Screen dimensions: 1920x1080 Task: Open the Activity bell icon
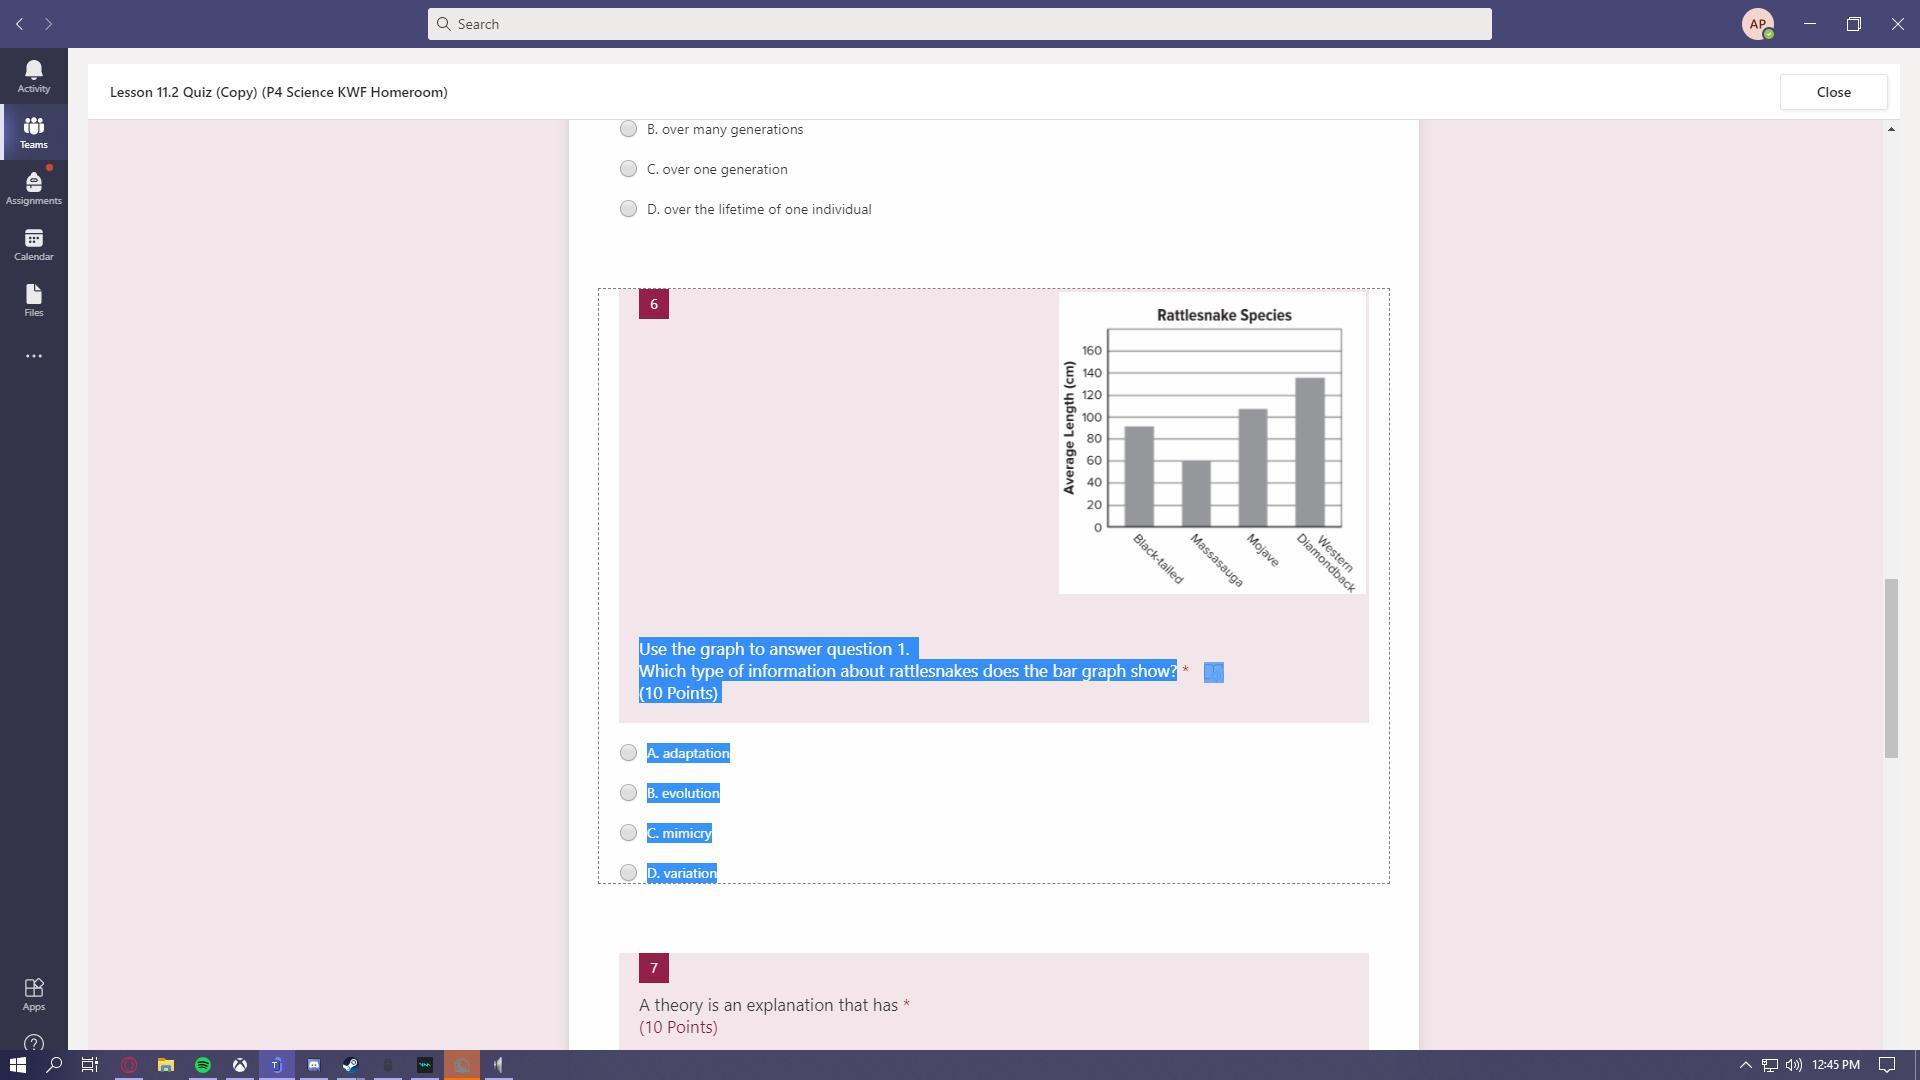coord(33,75)
